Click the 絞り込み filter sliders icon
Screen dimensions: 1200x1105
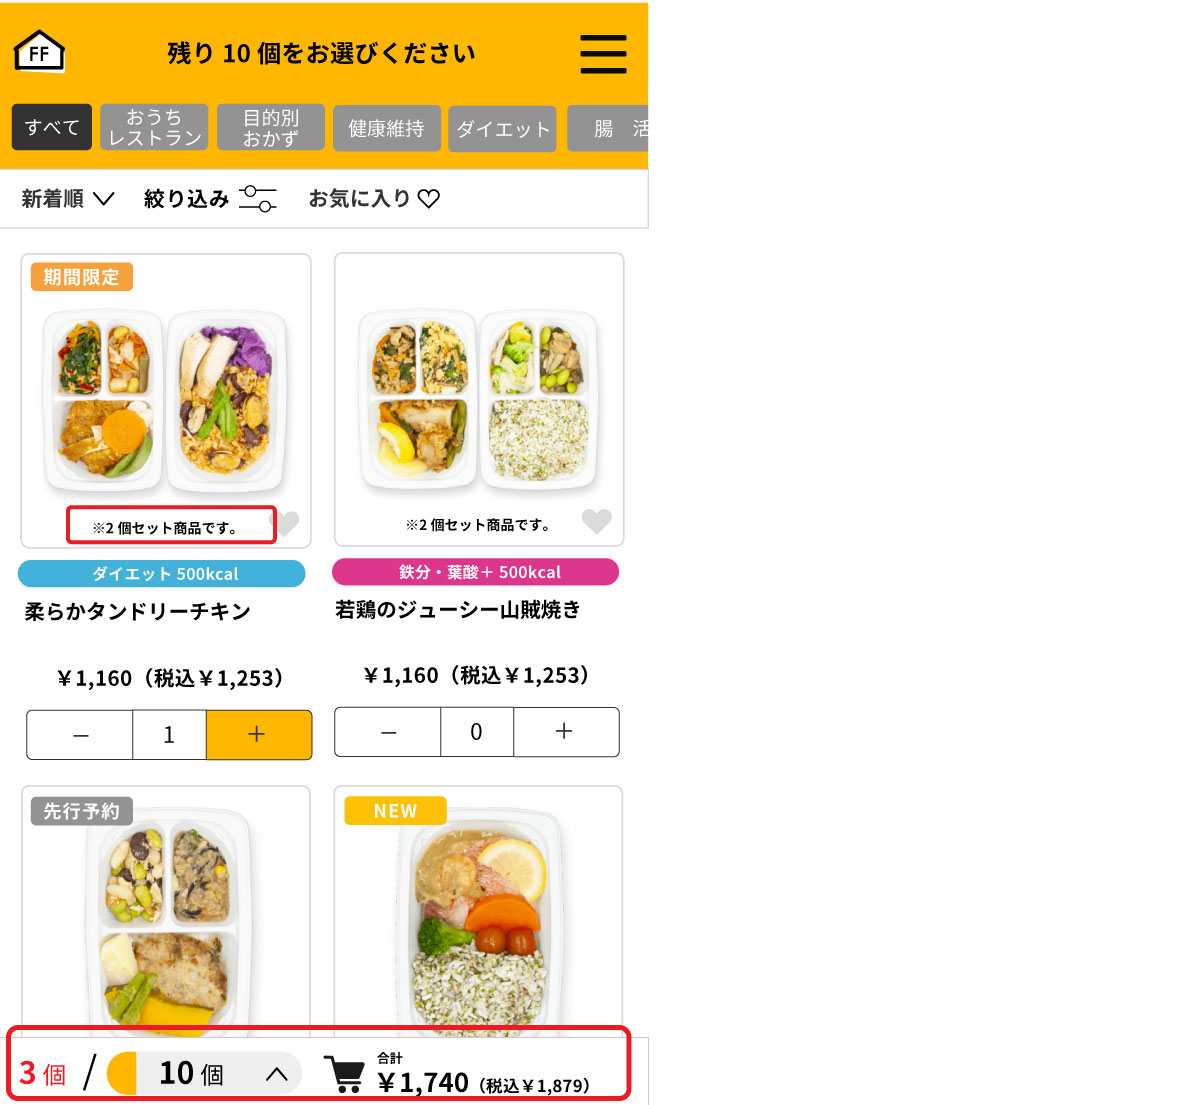[258, 198]
